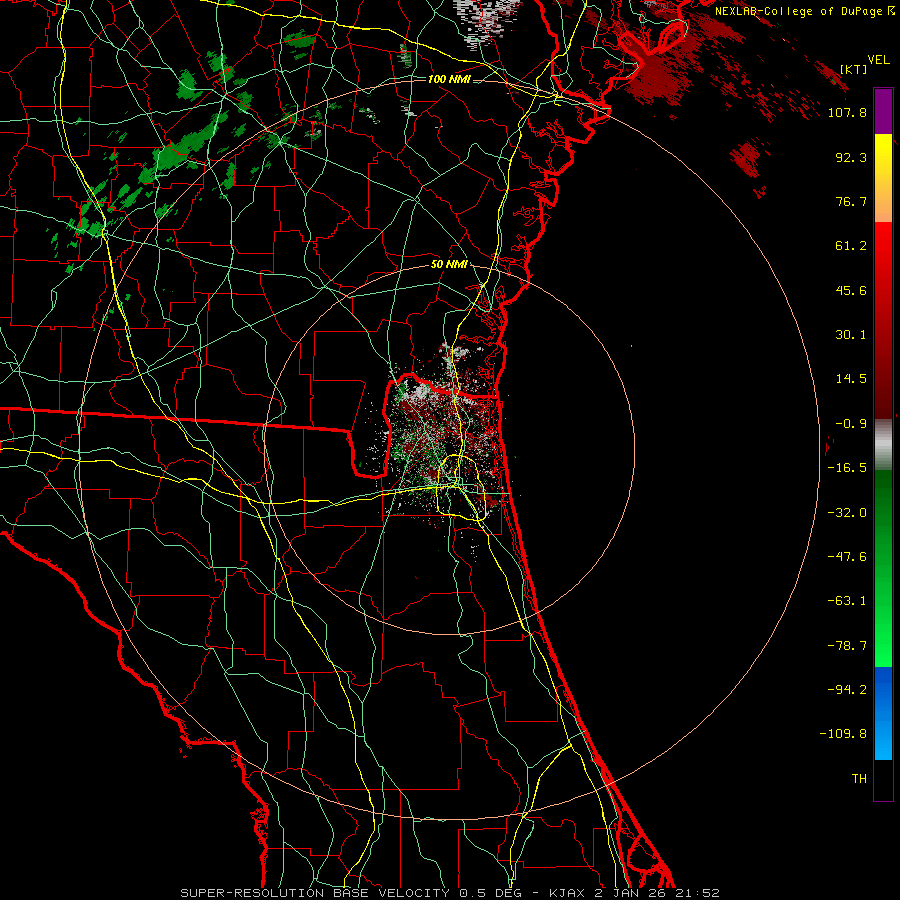Click the -47.6 velocity scale value
This screenshot has width=900, height=900.
847,557
